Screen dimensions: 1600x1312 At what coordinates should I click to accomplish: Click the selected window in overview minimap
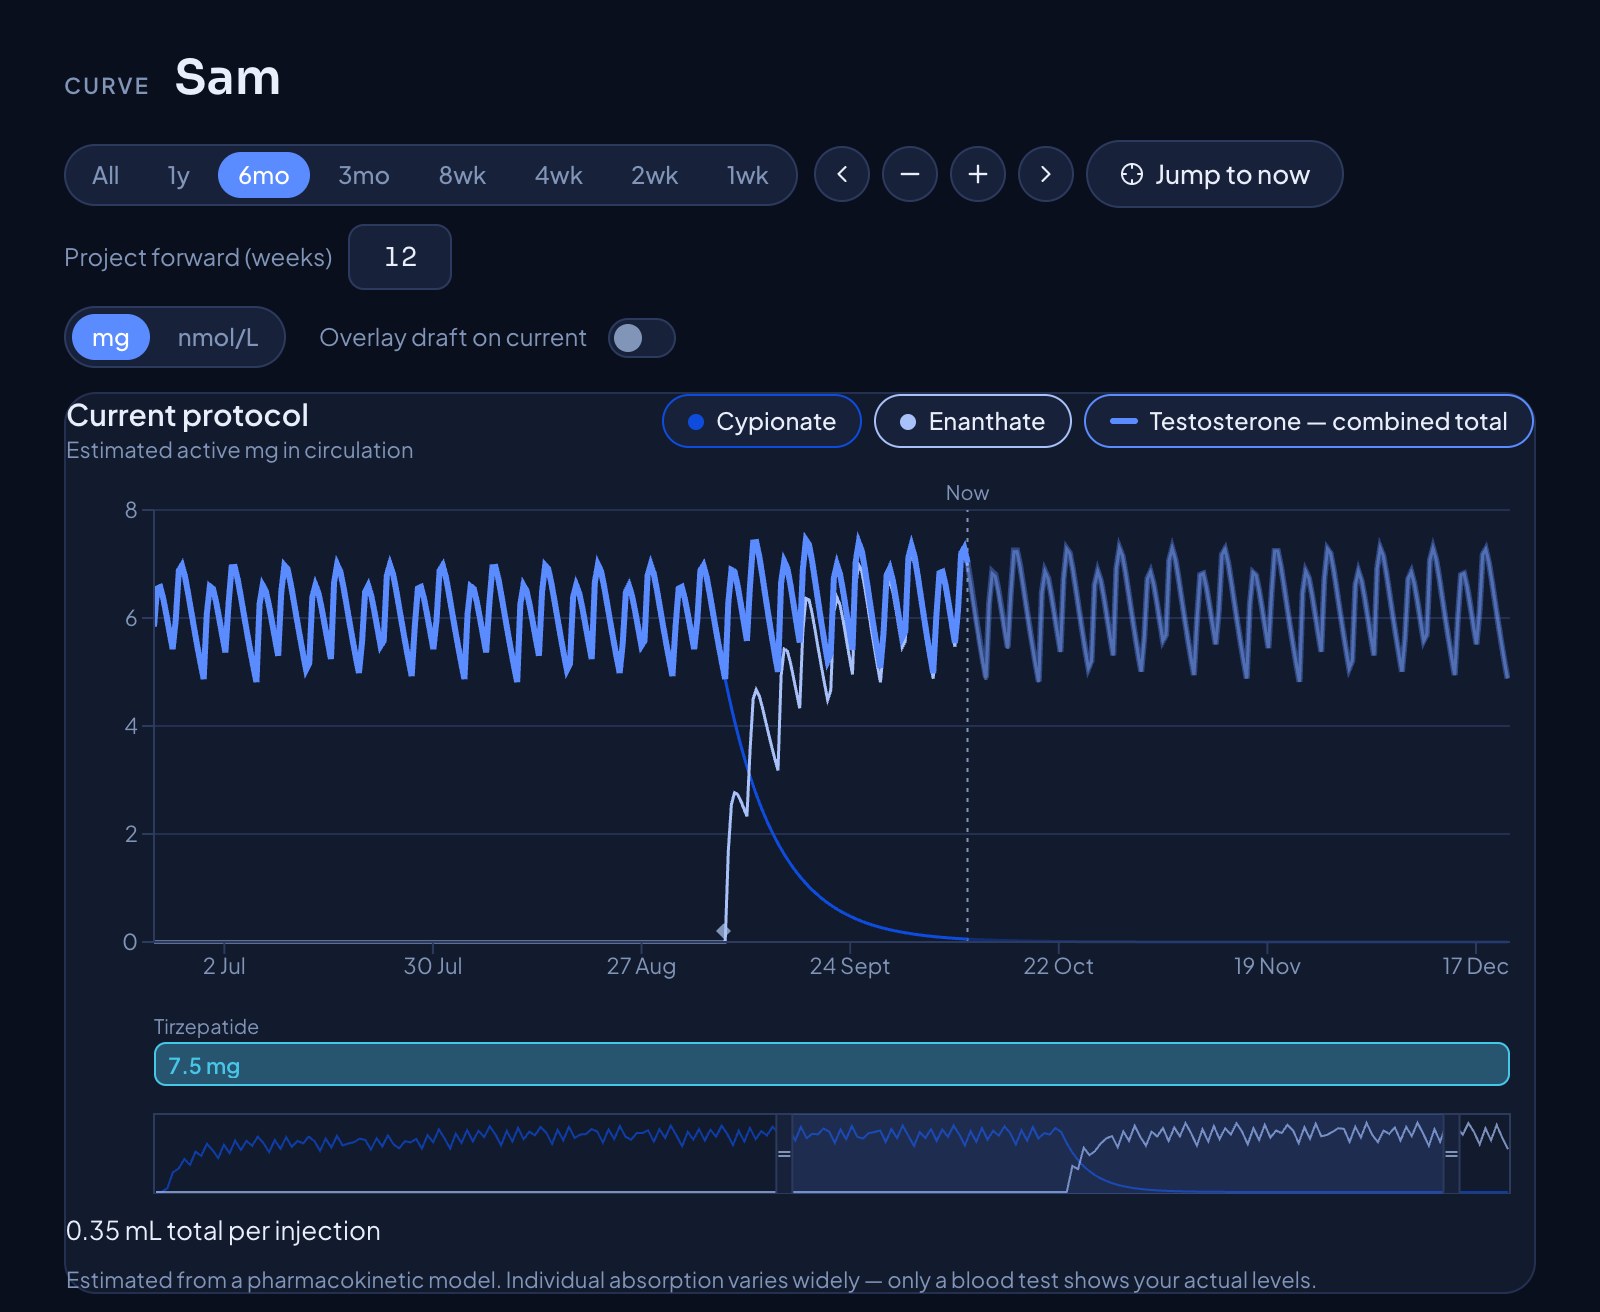click(1117, 1154)
